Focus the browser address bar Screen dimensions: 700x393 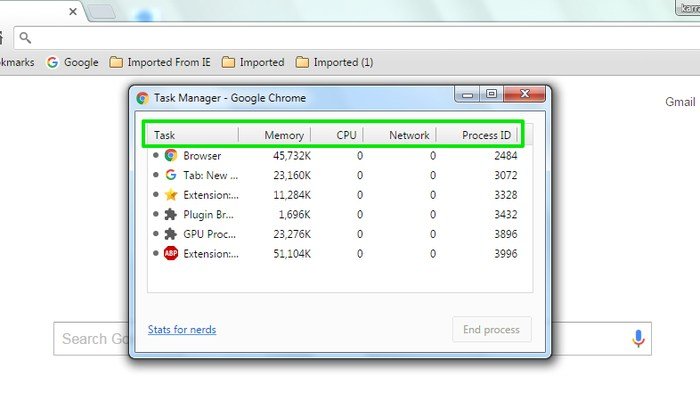[357, 38]
